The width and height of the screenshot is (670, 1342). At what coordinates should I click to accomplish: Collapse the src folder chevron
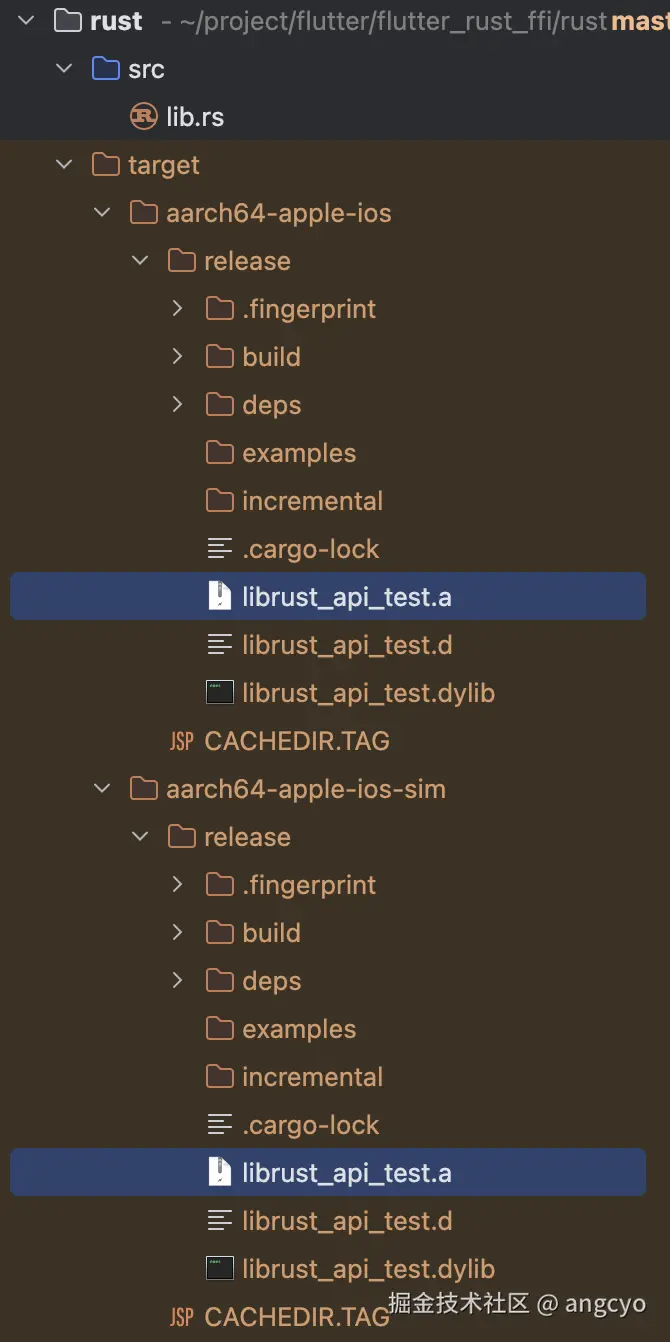click(x=65, y=69)
